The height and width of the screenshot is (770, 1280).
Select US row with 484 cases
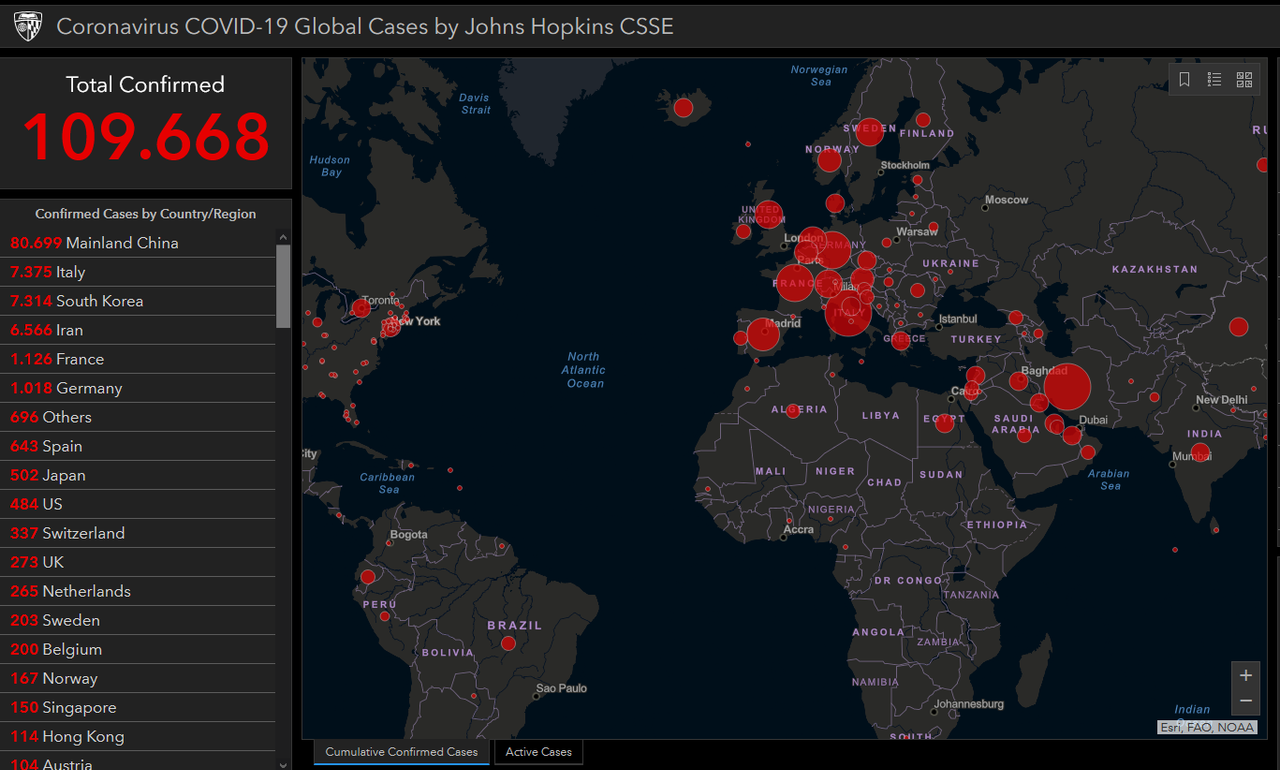[x=138, y=504]
